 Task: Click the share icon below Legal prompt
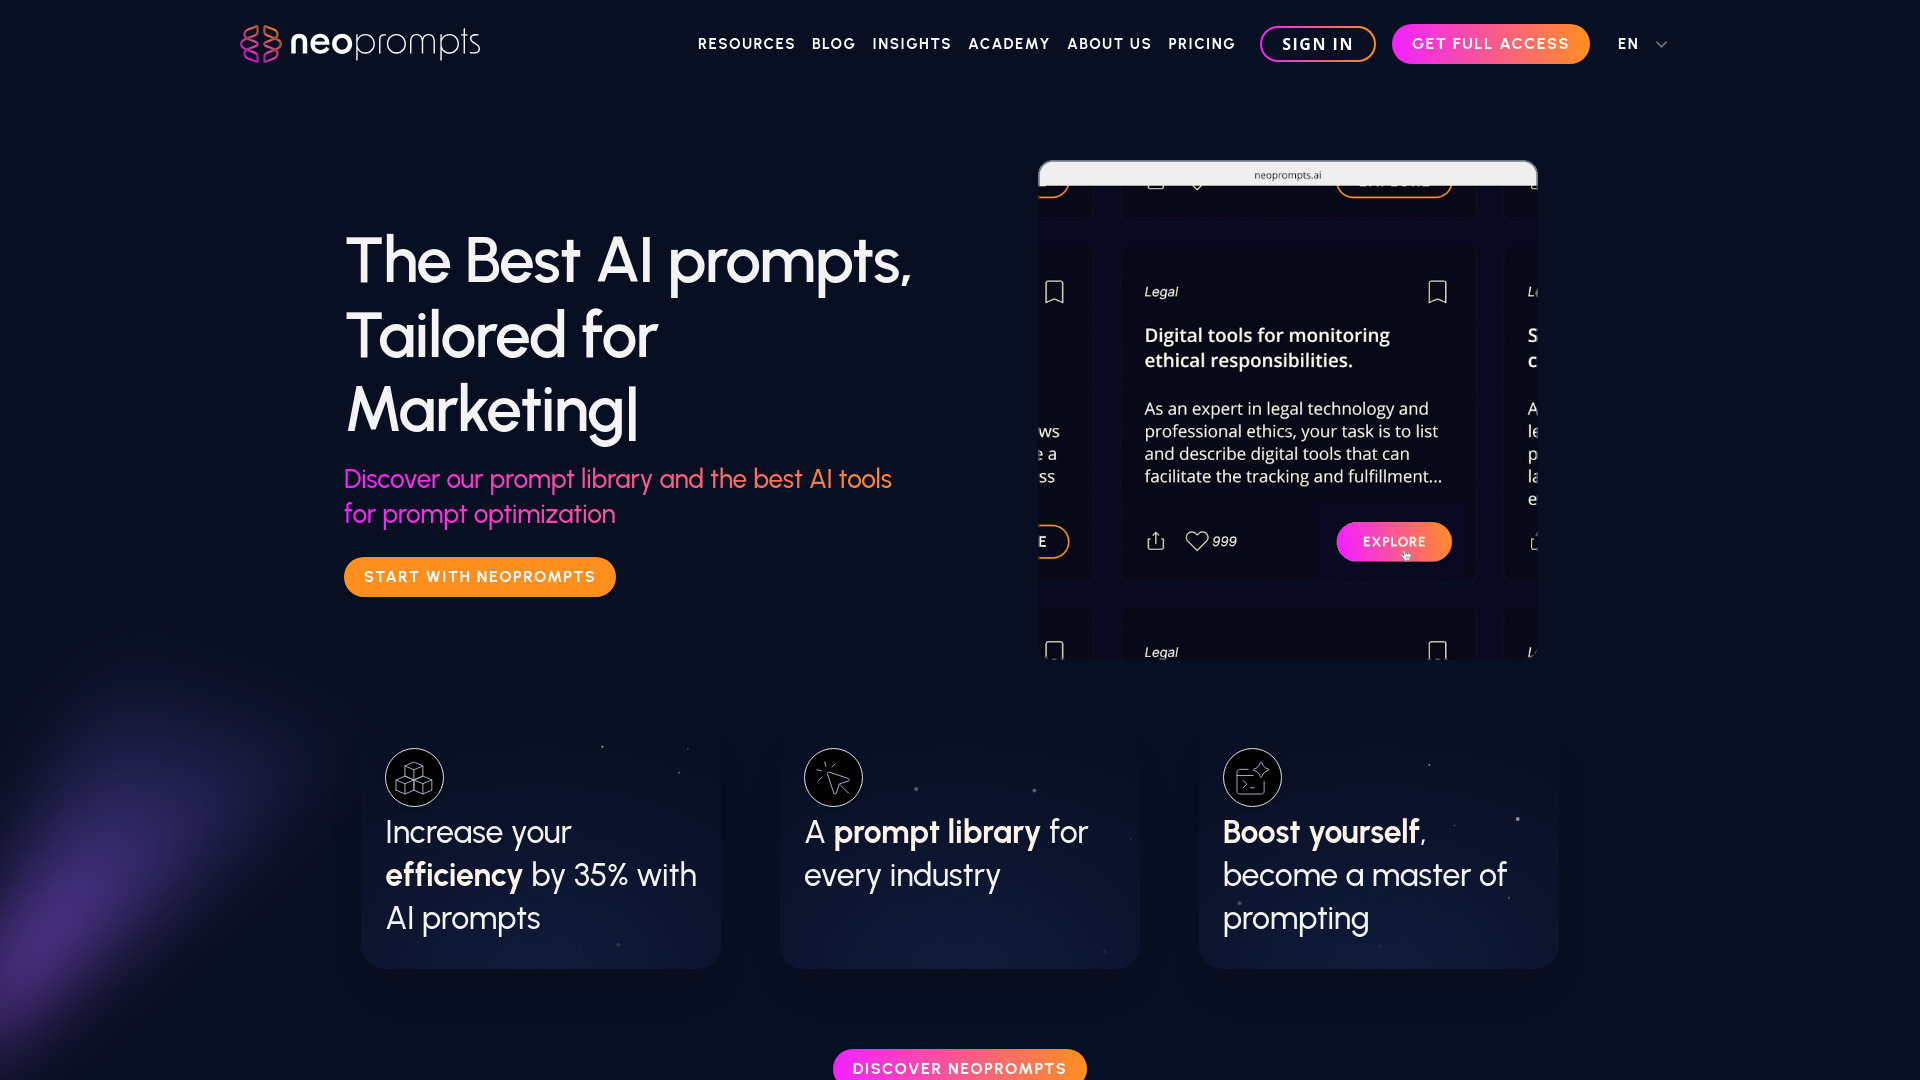1155,539
